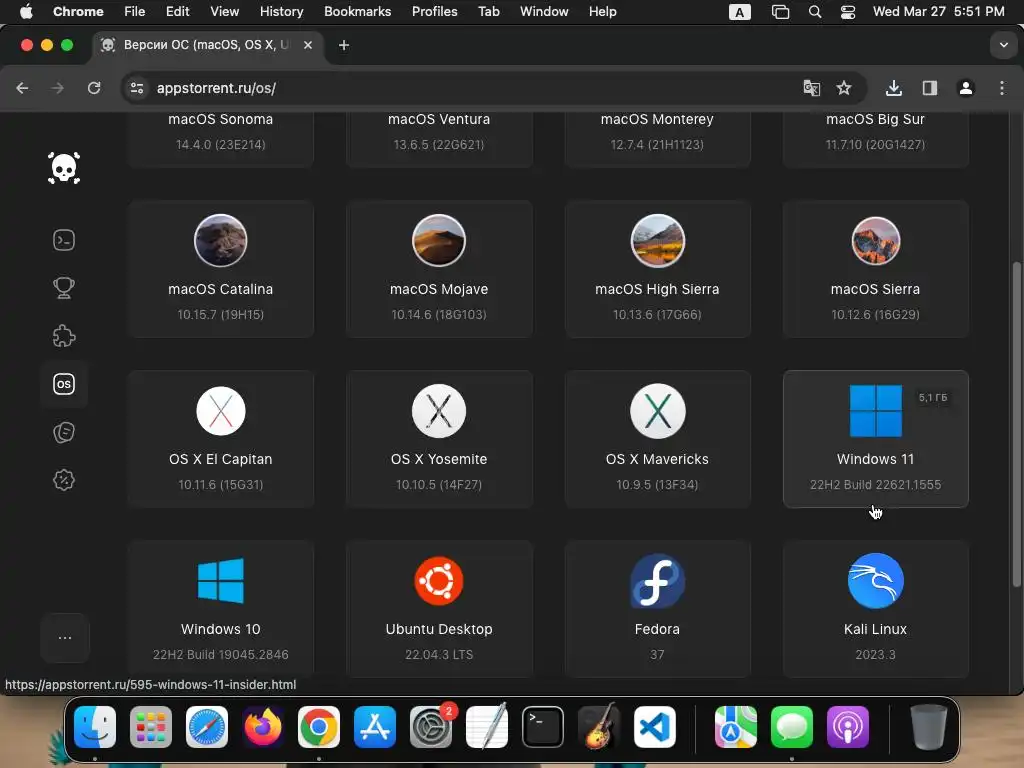Open the Bookmarks menu

pyautogui.click(x=357, y=11)
